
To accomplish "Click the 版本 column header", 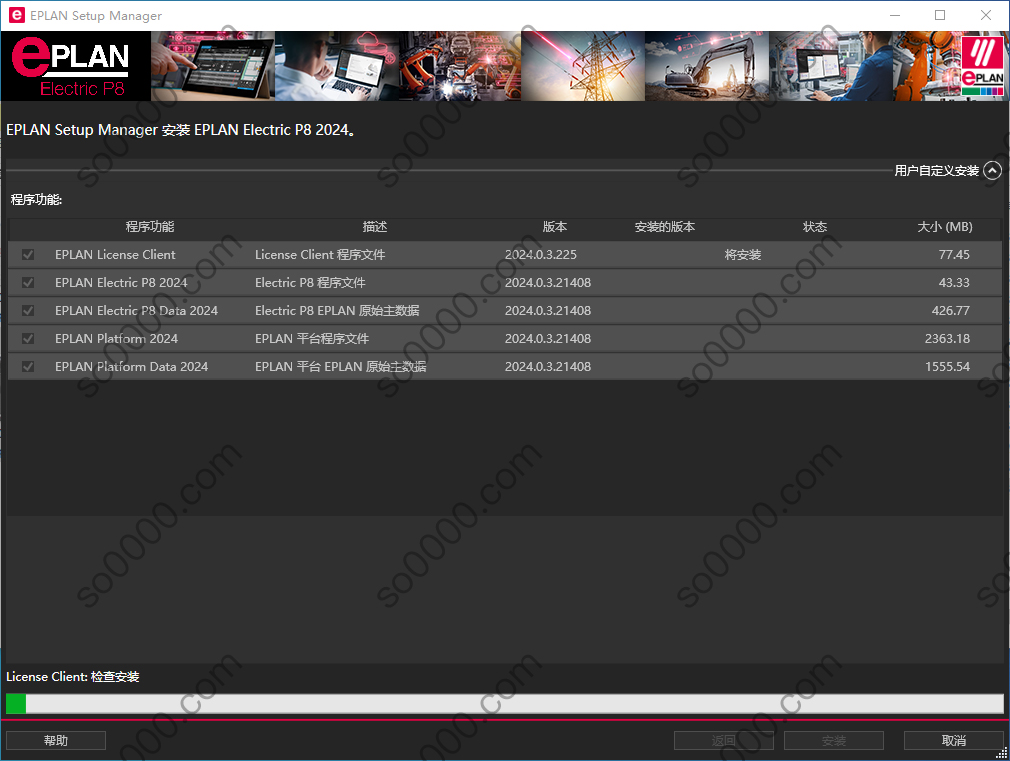I will pos(555,227).
